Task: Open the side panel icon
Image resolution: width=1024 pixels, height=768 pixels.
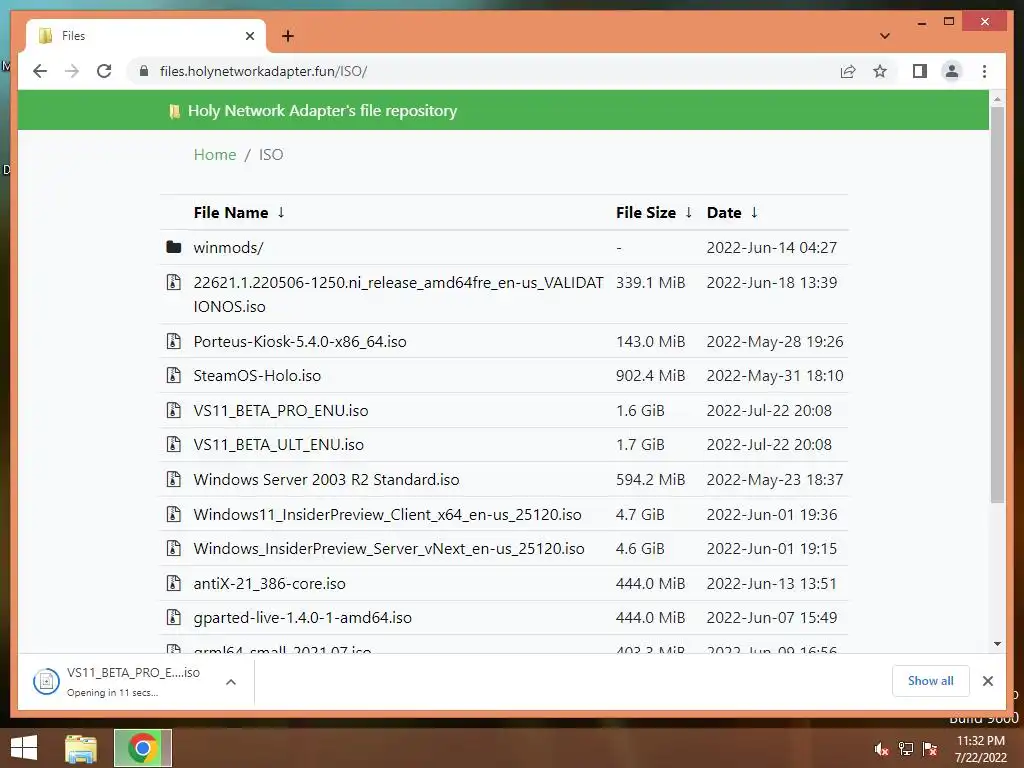Action: click(920, 71)
